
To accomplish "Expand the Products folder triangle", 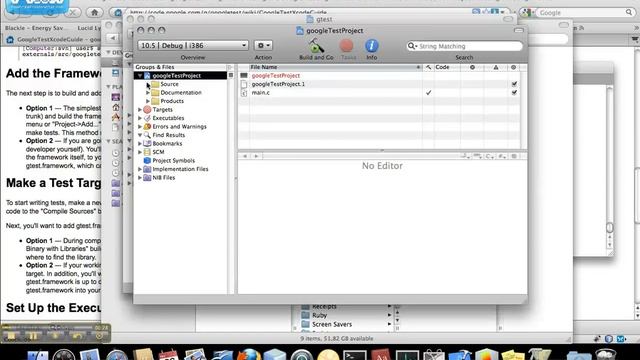I will (148, 101).
